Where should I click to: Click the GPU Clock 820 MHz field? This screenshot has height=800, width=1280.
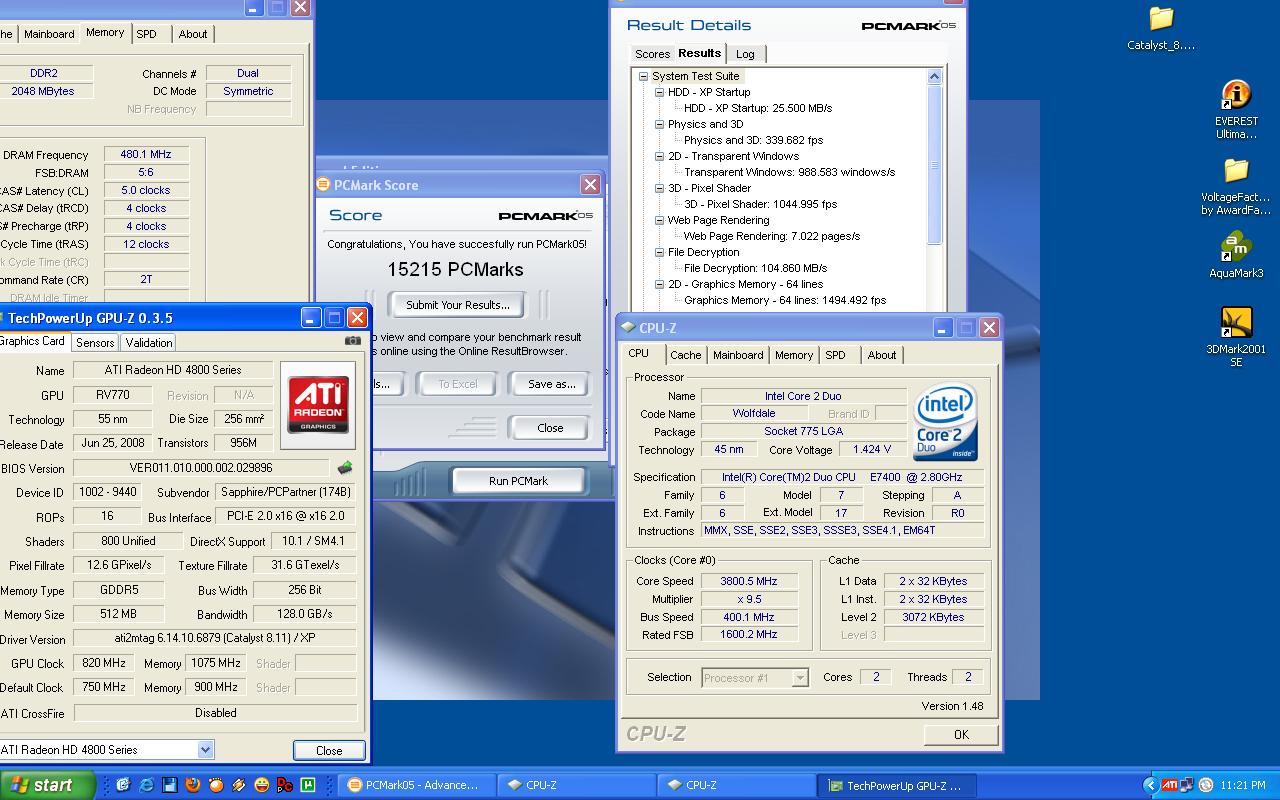102,663
